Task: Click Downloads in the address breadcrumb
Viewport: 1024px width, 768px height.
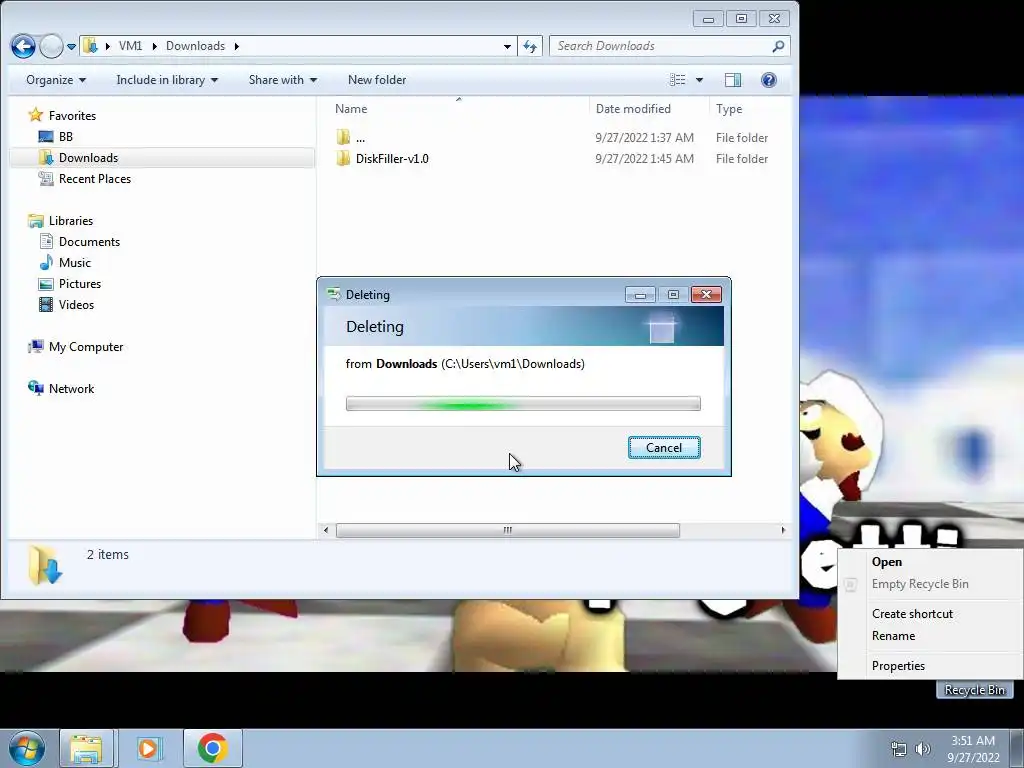Action: coord(195,46)
